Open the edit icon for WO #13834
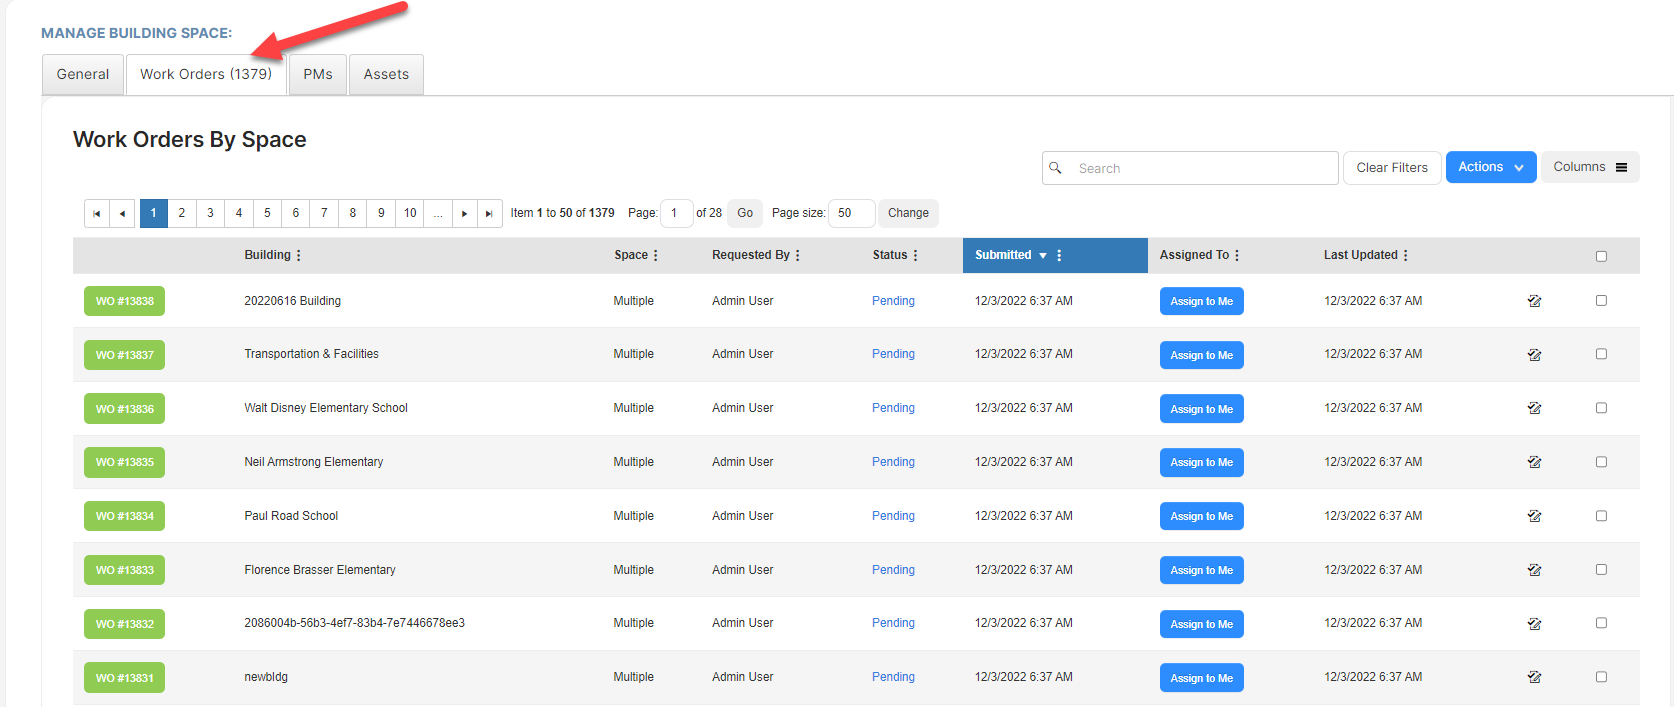The height and width of the screenshot is (707, 1674). (1534, 516)
